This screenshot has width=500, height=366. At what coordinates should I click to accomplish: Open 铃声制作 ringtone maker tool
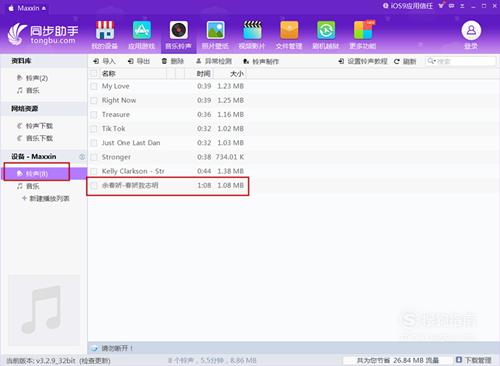(x=261, y=61)
